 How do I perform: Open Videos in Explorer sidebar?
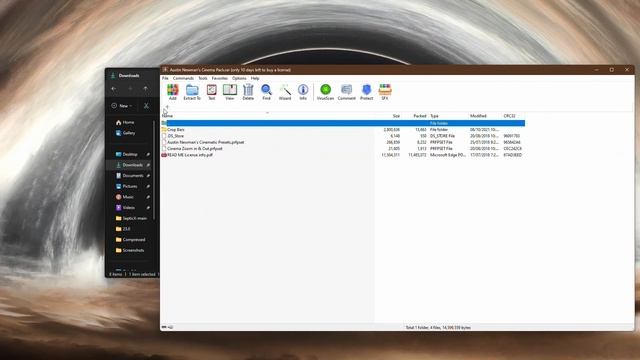tap(125, 207)
